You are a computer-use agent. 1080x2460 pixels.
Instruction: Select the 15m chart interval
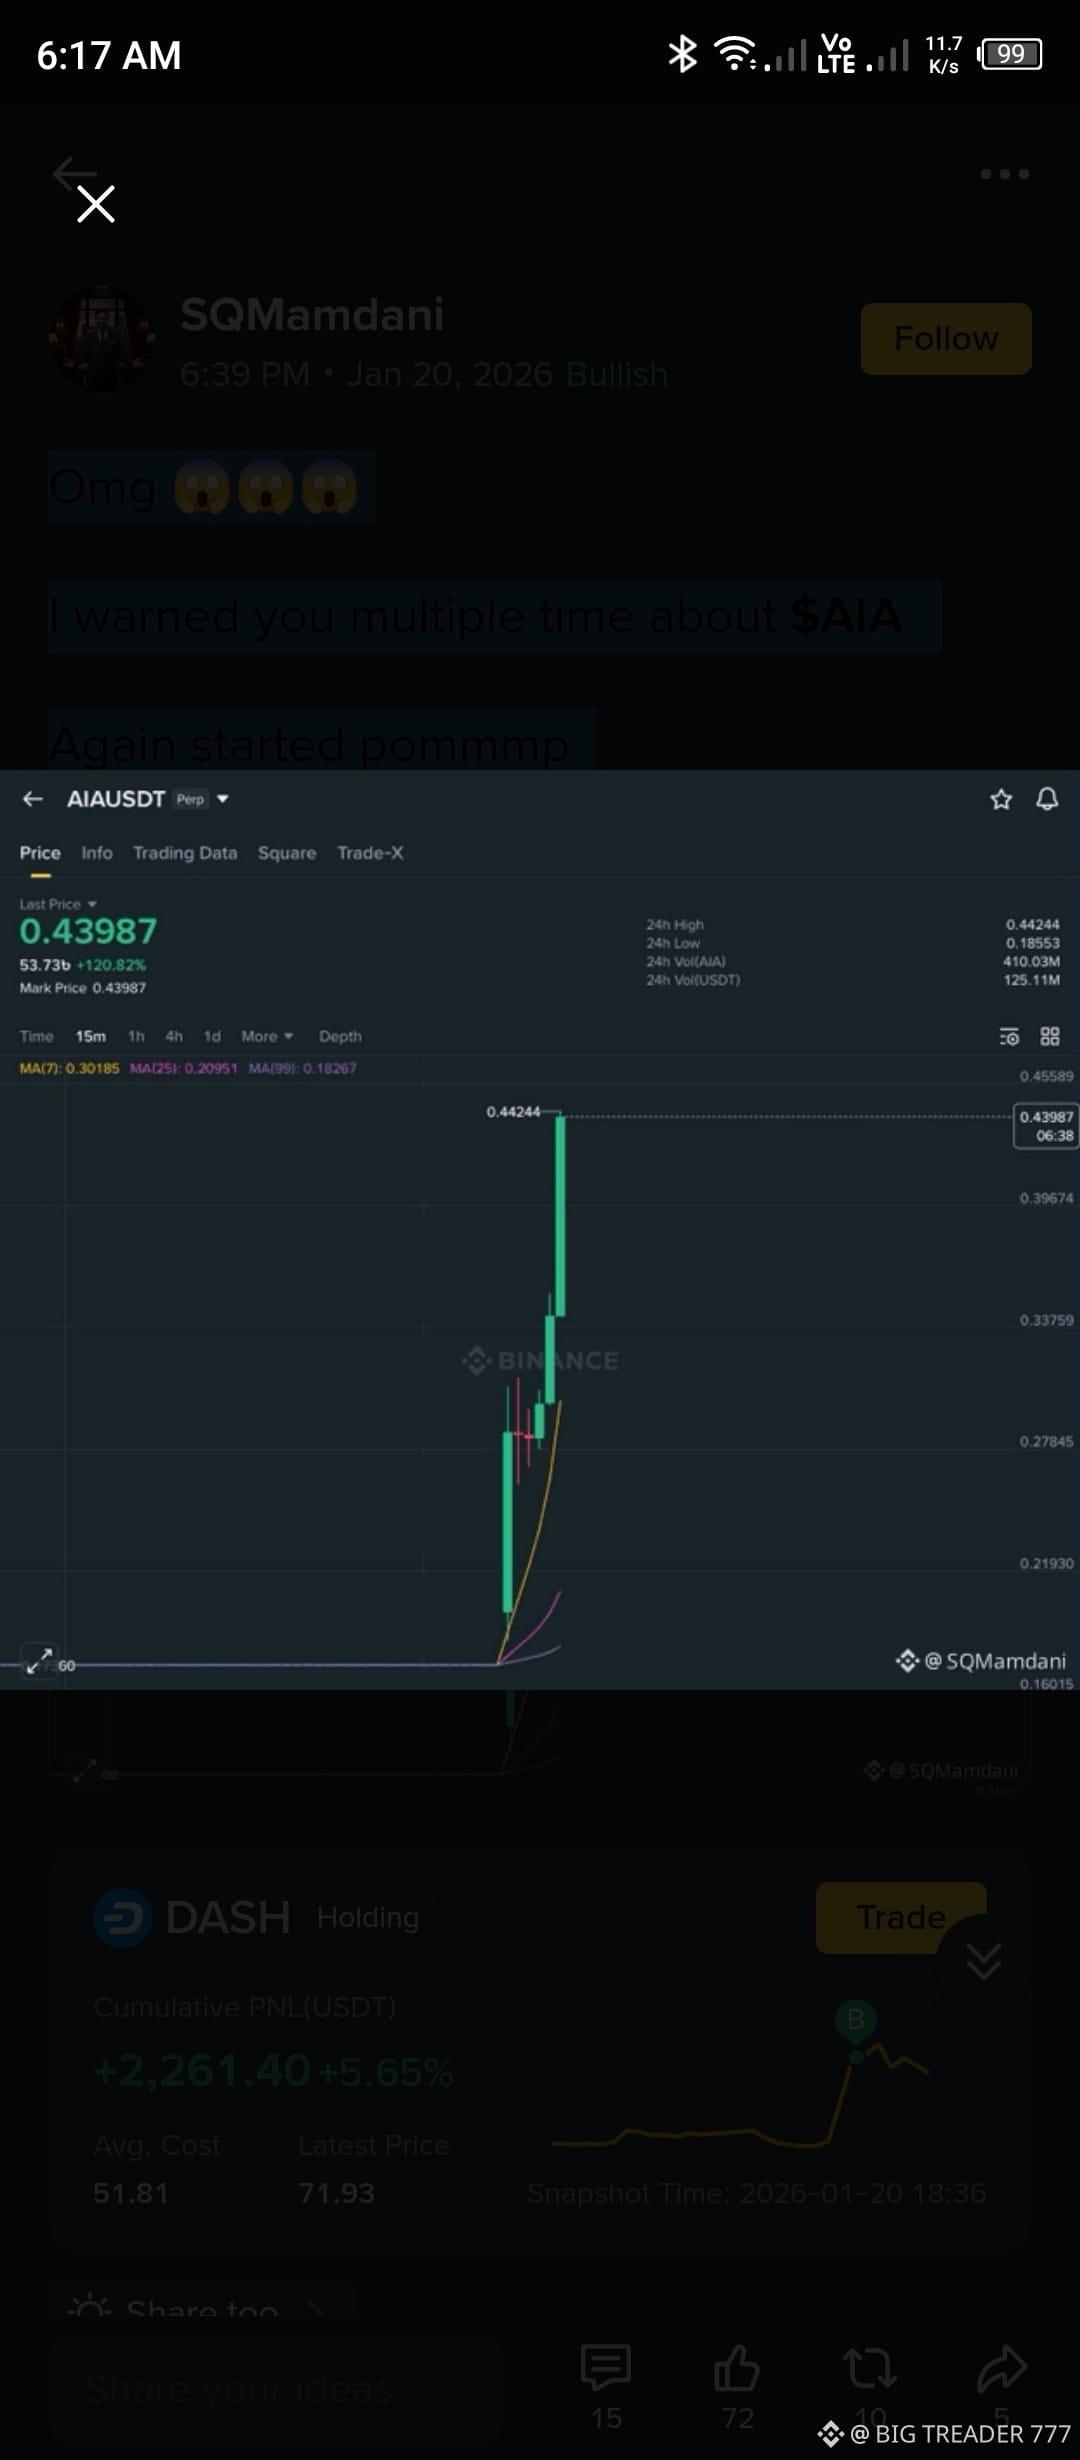pos(91,1036)
